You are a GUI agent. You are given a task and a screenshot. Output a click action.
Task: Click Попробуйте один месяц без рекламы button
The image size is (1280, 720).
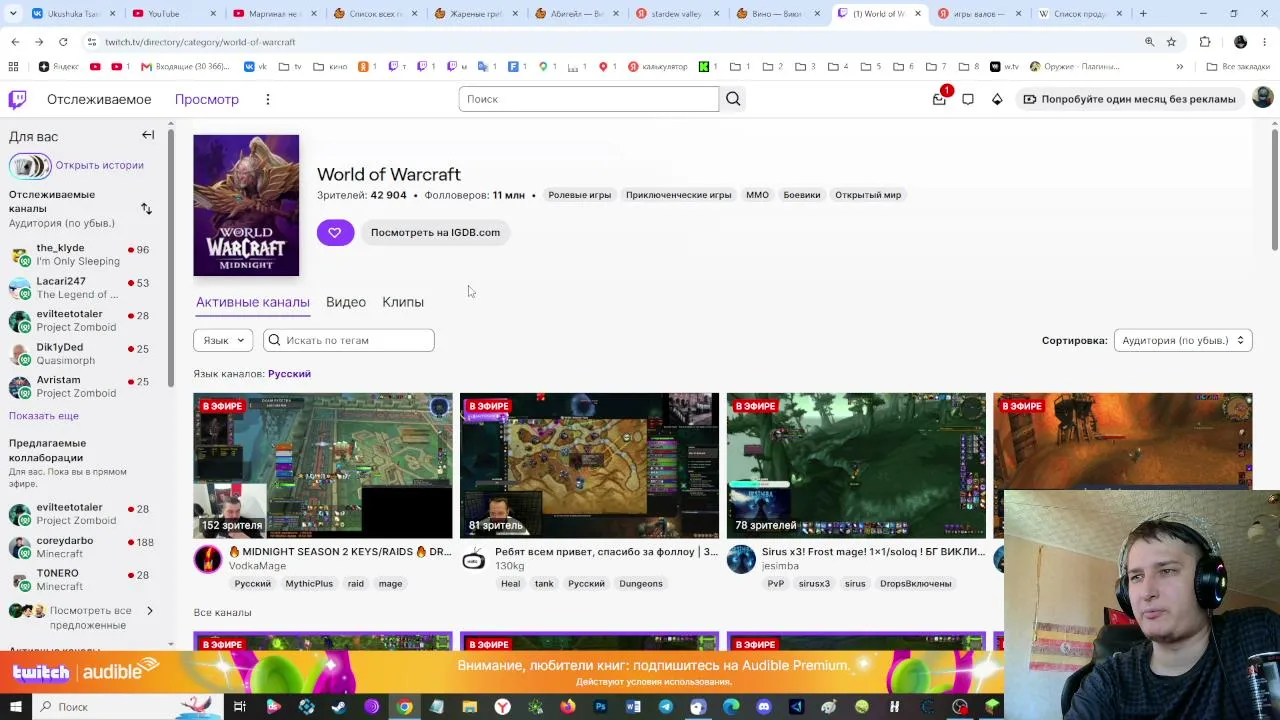pyautogui.click(x=1129, y=99)
